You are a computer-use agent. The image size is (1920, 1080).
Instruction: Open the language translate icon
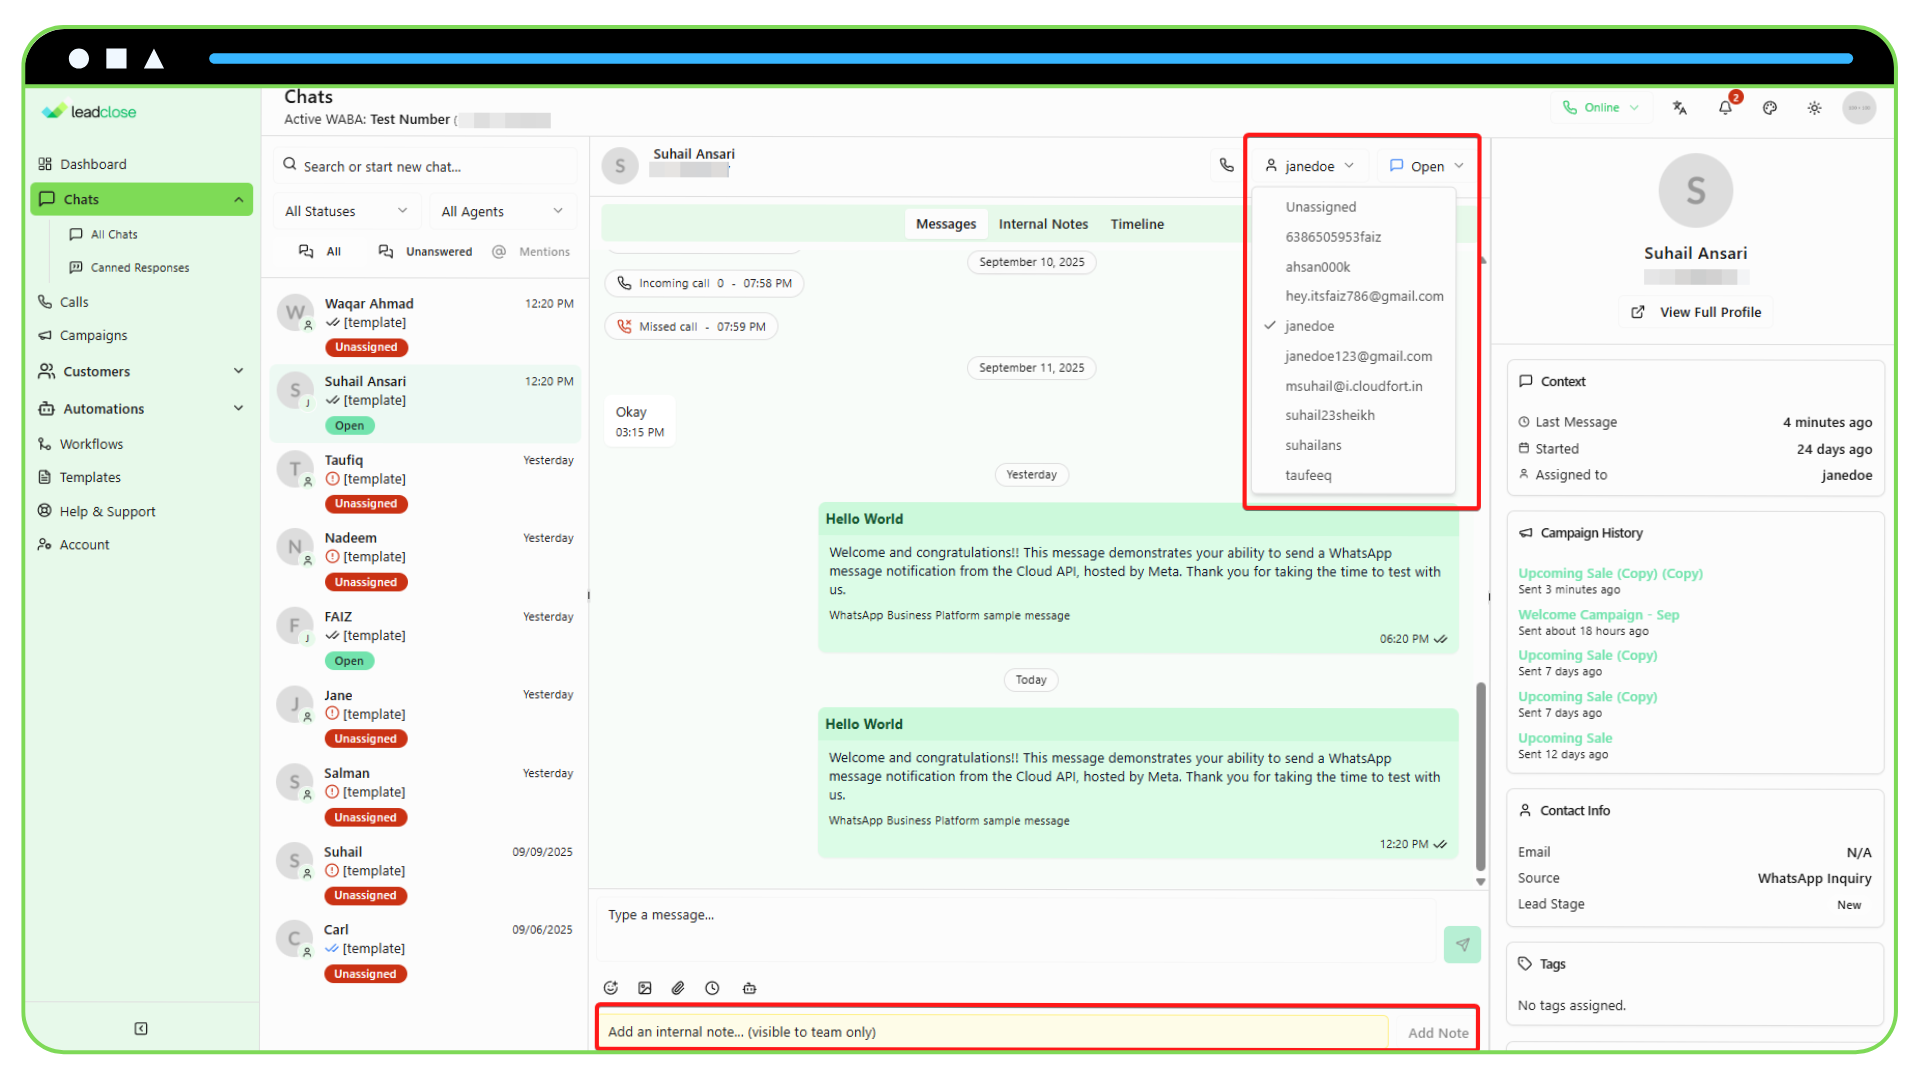coord(1680,108)
